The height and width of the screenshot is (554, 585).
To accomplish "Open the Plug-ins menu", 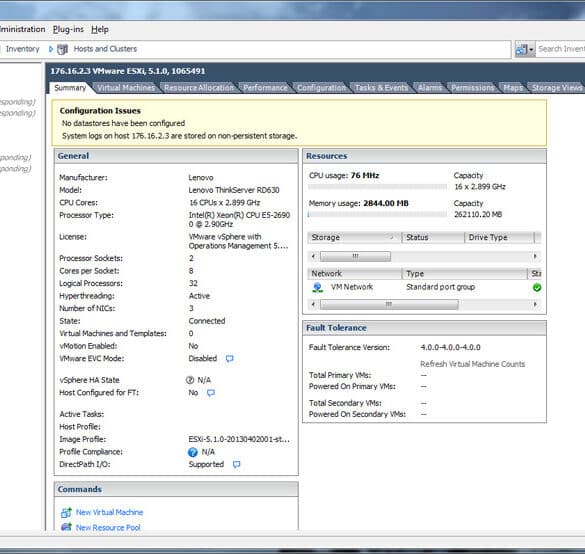I will pyautogui.click(x=68, y=29).
